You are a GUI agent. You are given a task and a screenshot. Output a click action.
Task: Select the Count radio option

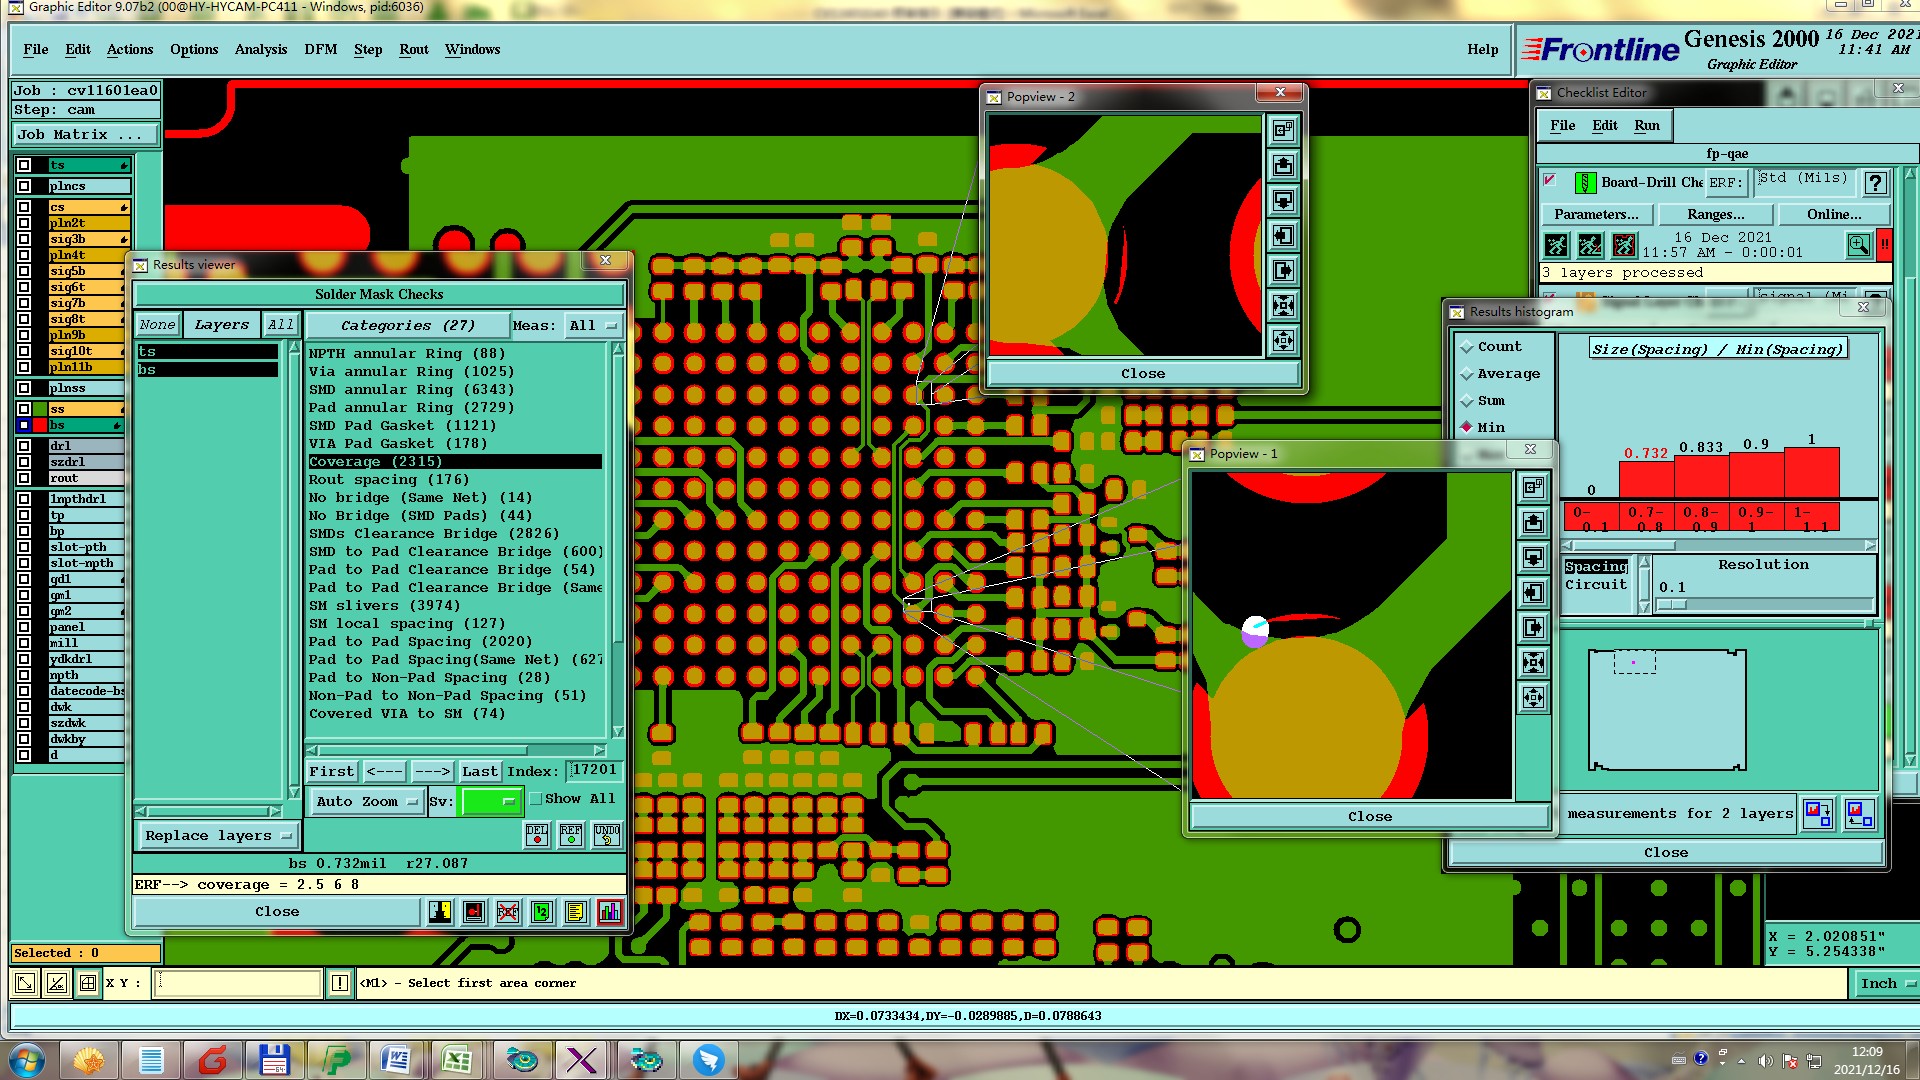(x=1468, y=347)
